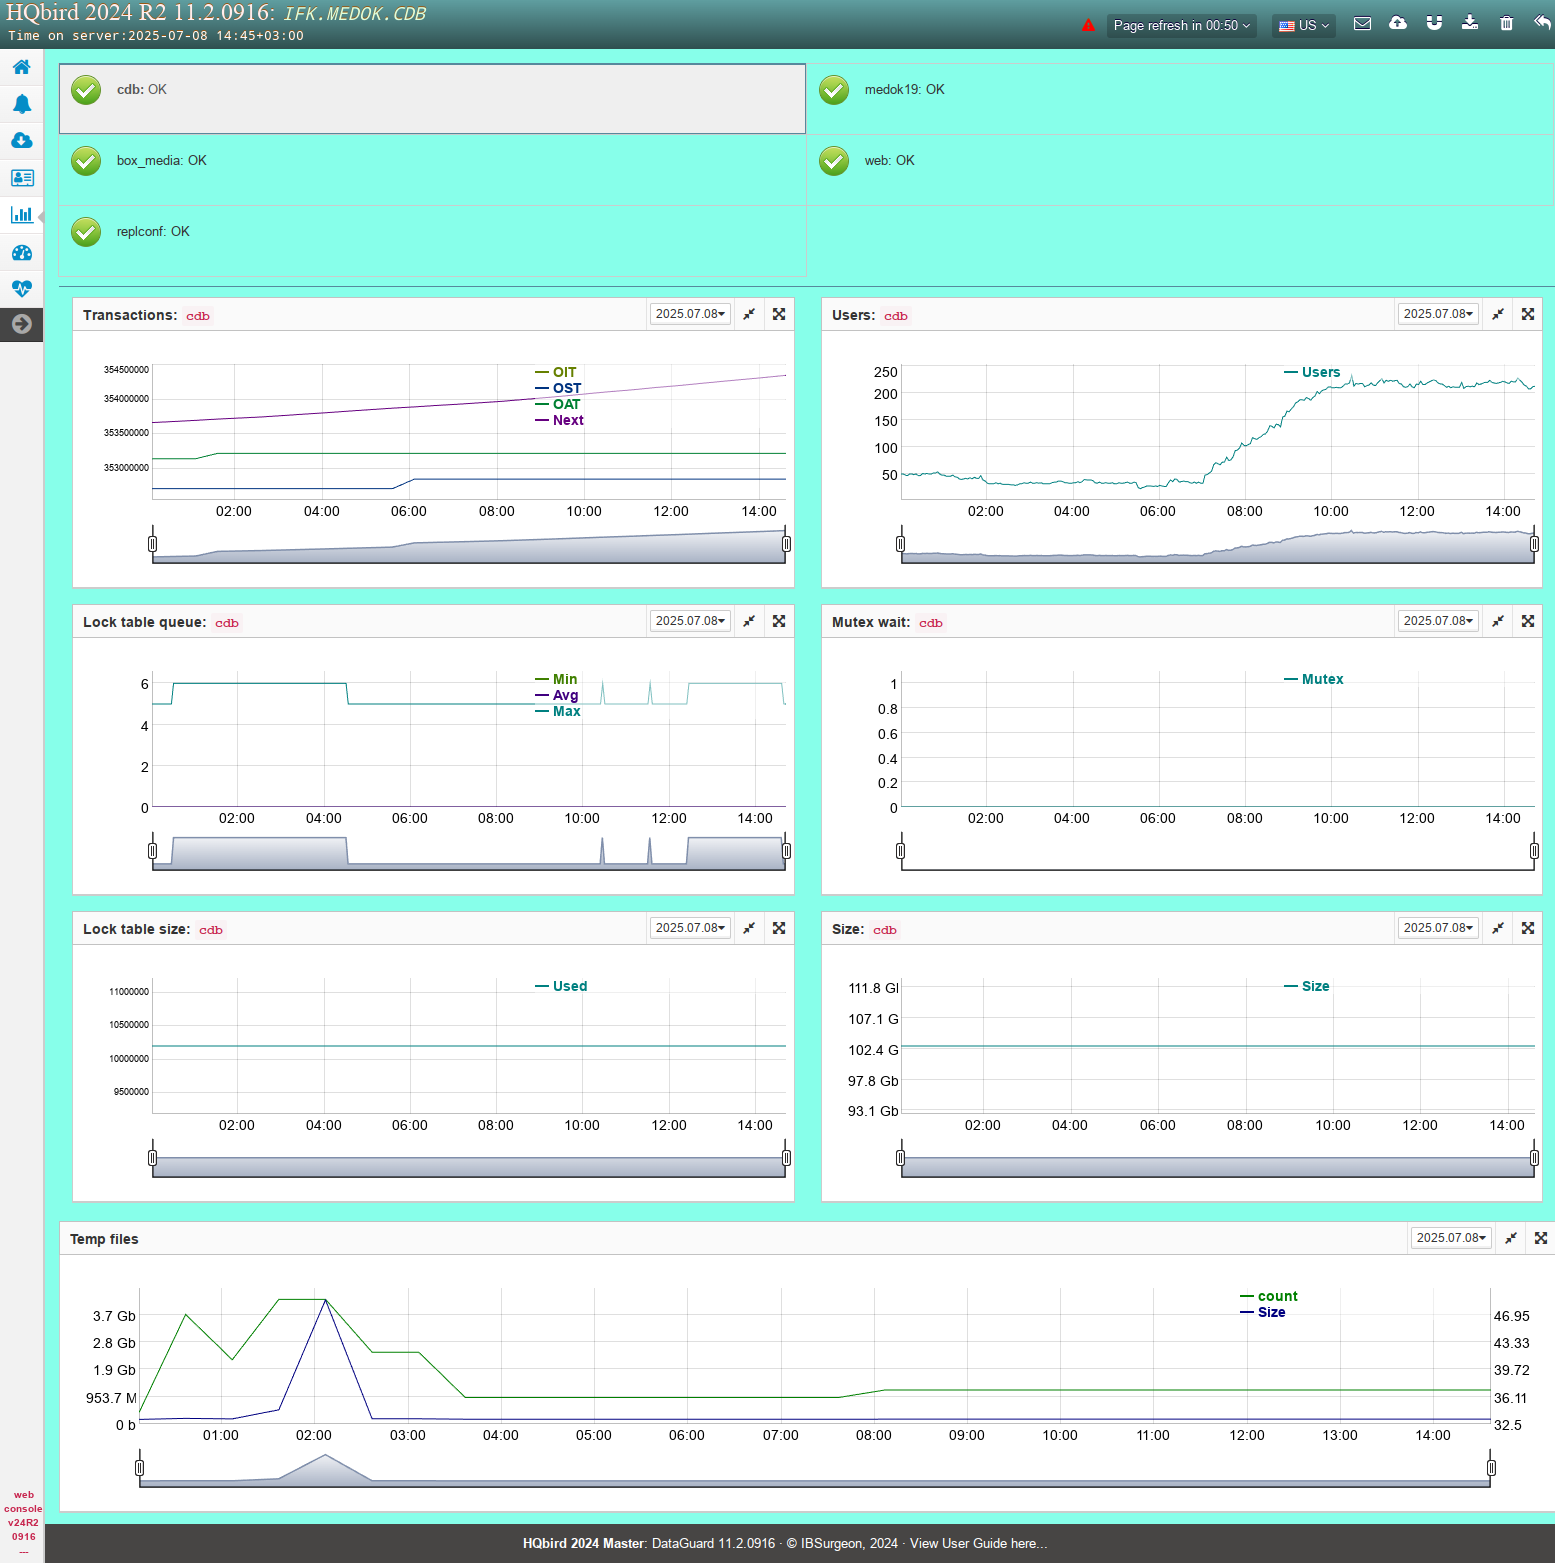Click the gauge dashboard sidebar icon
The image size is (1555, 1563).
coord(21,253)
